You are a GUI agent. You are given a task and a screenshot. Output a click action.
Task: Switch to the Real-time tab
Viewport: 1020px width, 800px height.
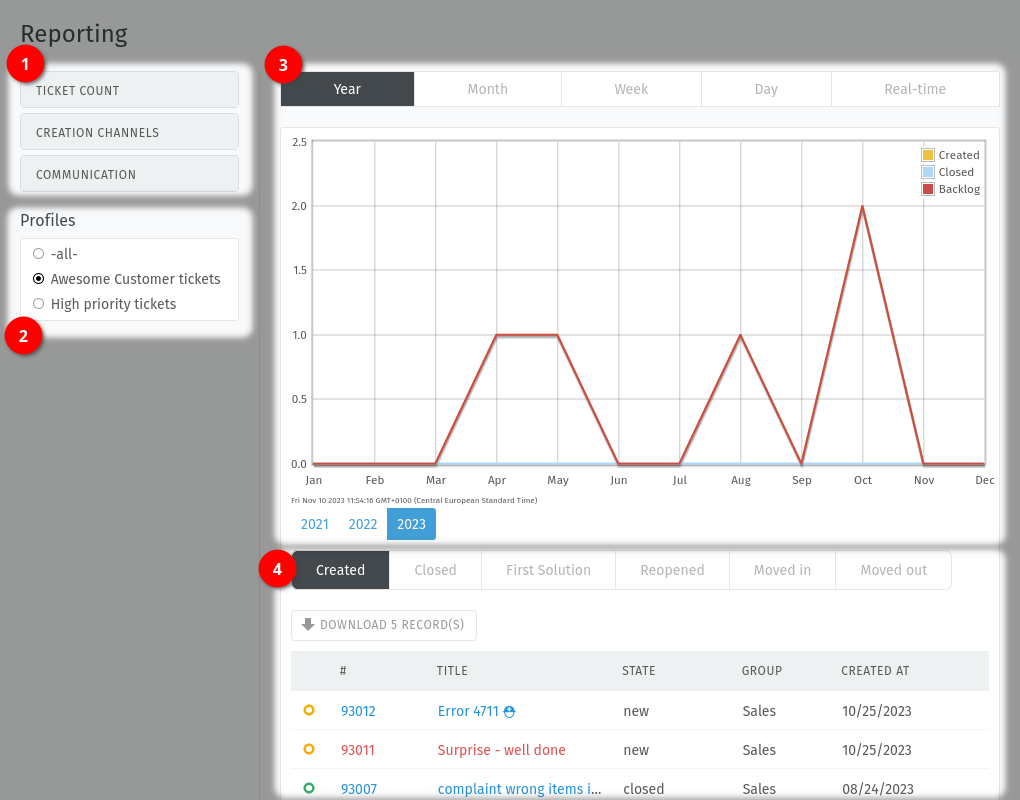tap(915, 89)
